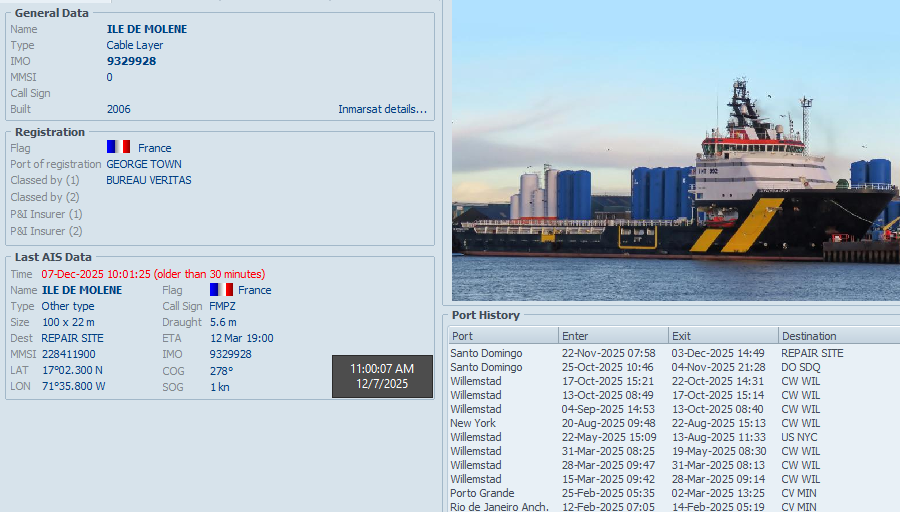900x512 pixels.
Task: Click the DO SDQ destination cell
Action: point(801,367)
